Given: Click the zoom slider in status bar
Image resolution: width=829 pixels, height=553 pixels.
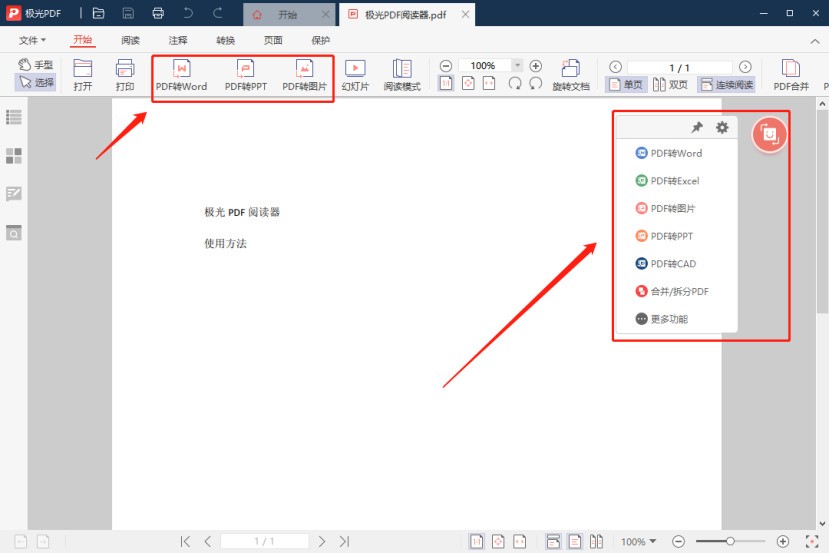Looking at the screenshot, I should click(x=731, y=542).
